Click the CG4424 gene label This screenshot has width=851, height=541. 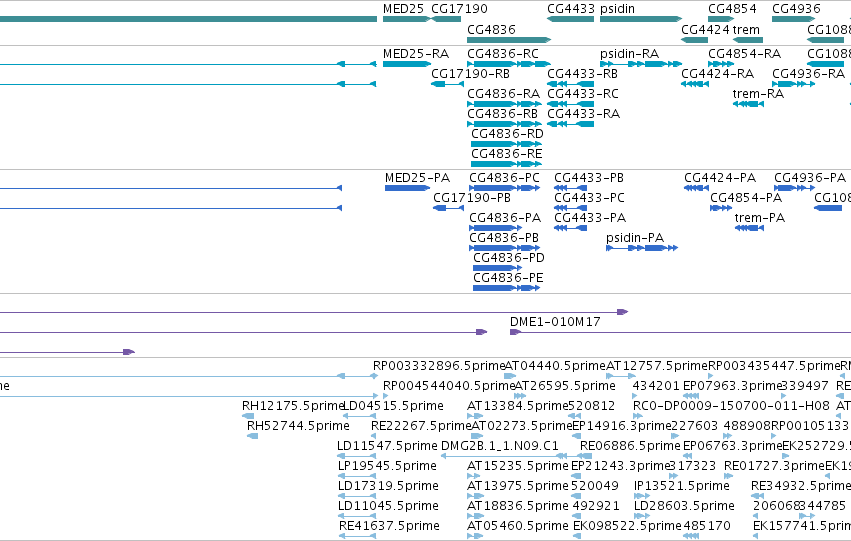(x=705, y=29)
